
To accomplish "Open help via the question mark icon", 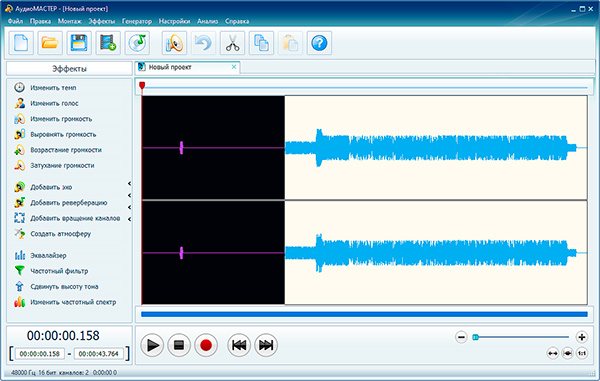I will click(319, 43).
